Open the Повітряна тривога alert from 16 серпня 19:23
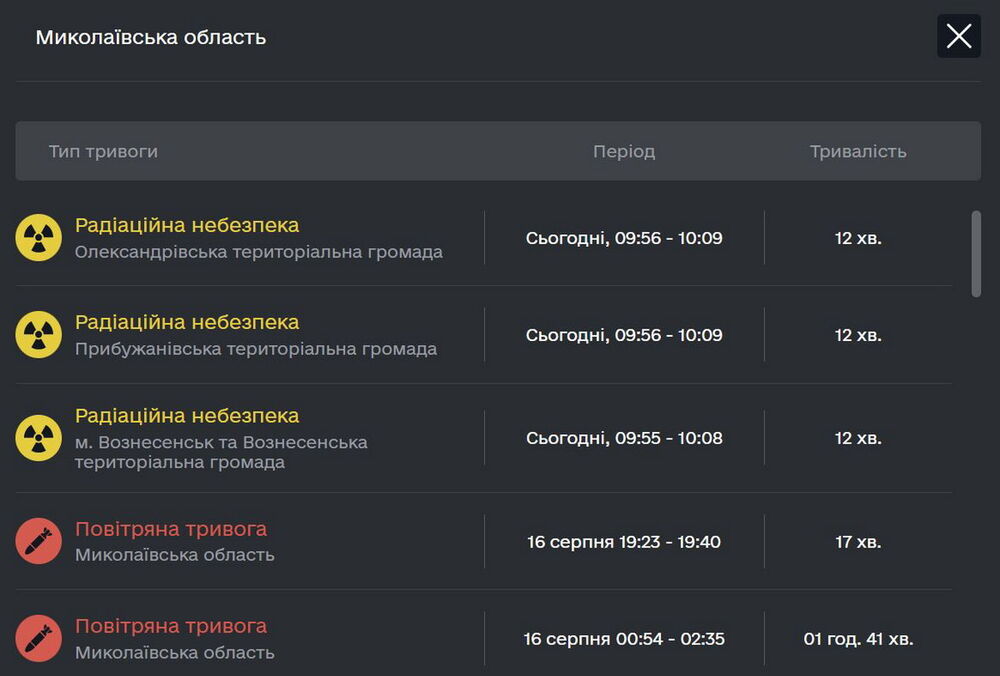1000x676 pixels. [x=169, y=528]
